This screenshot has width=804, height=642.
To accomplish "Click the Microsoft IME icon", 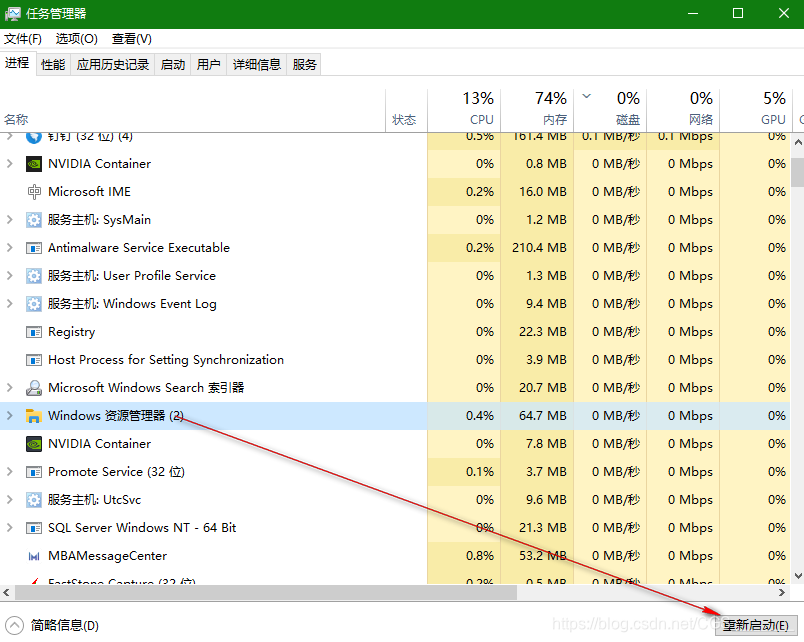I will point(34,192).
